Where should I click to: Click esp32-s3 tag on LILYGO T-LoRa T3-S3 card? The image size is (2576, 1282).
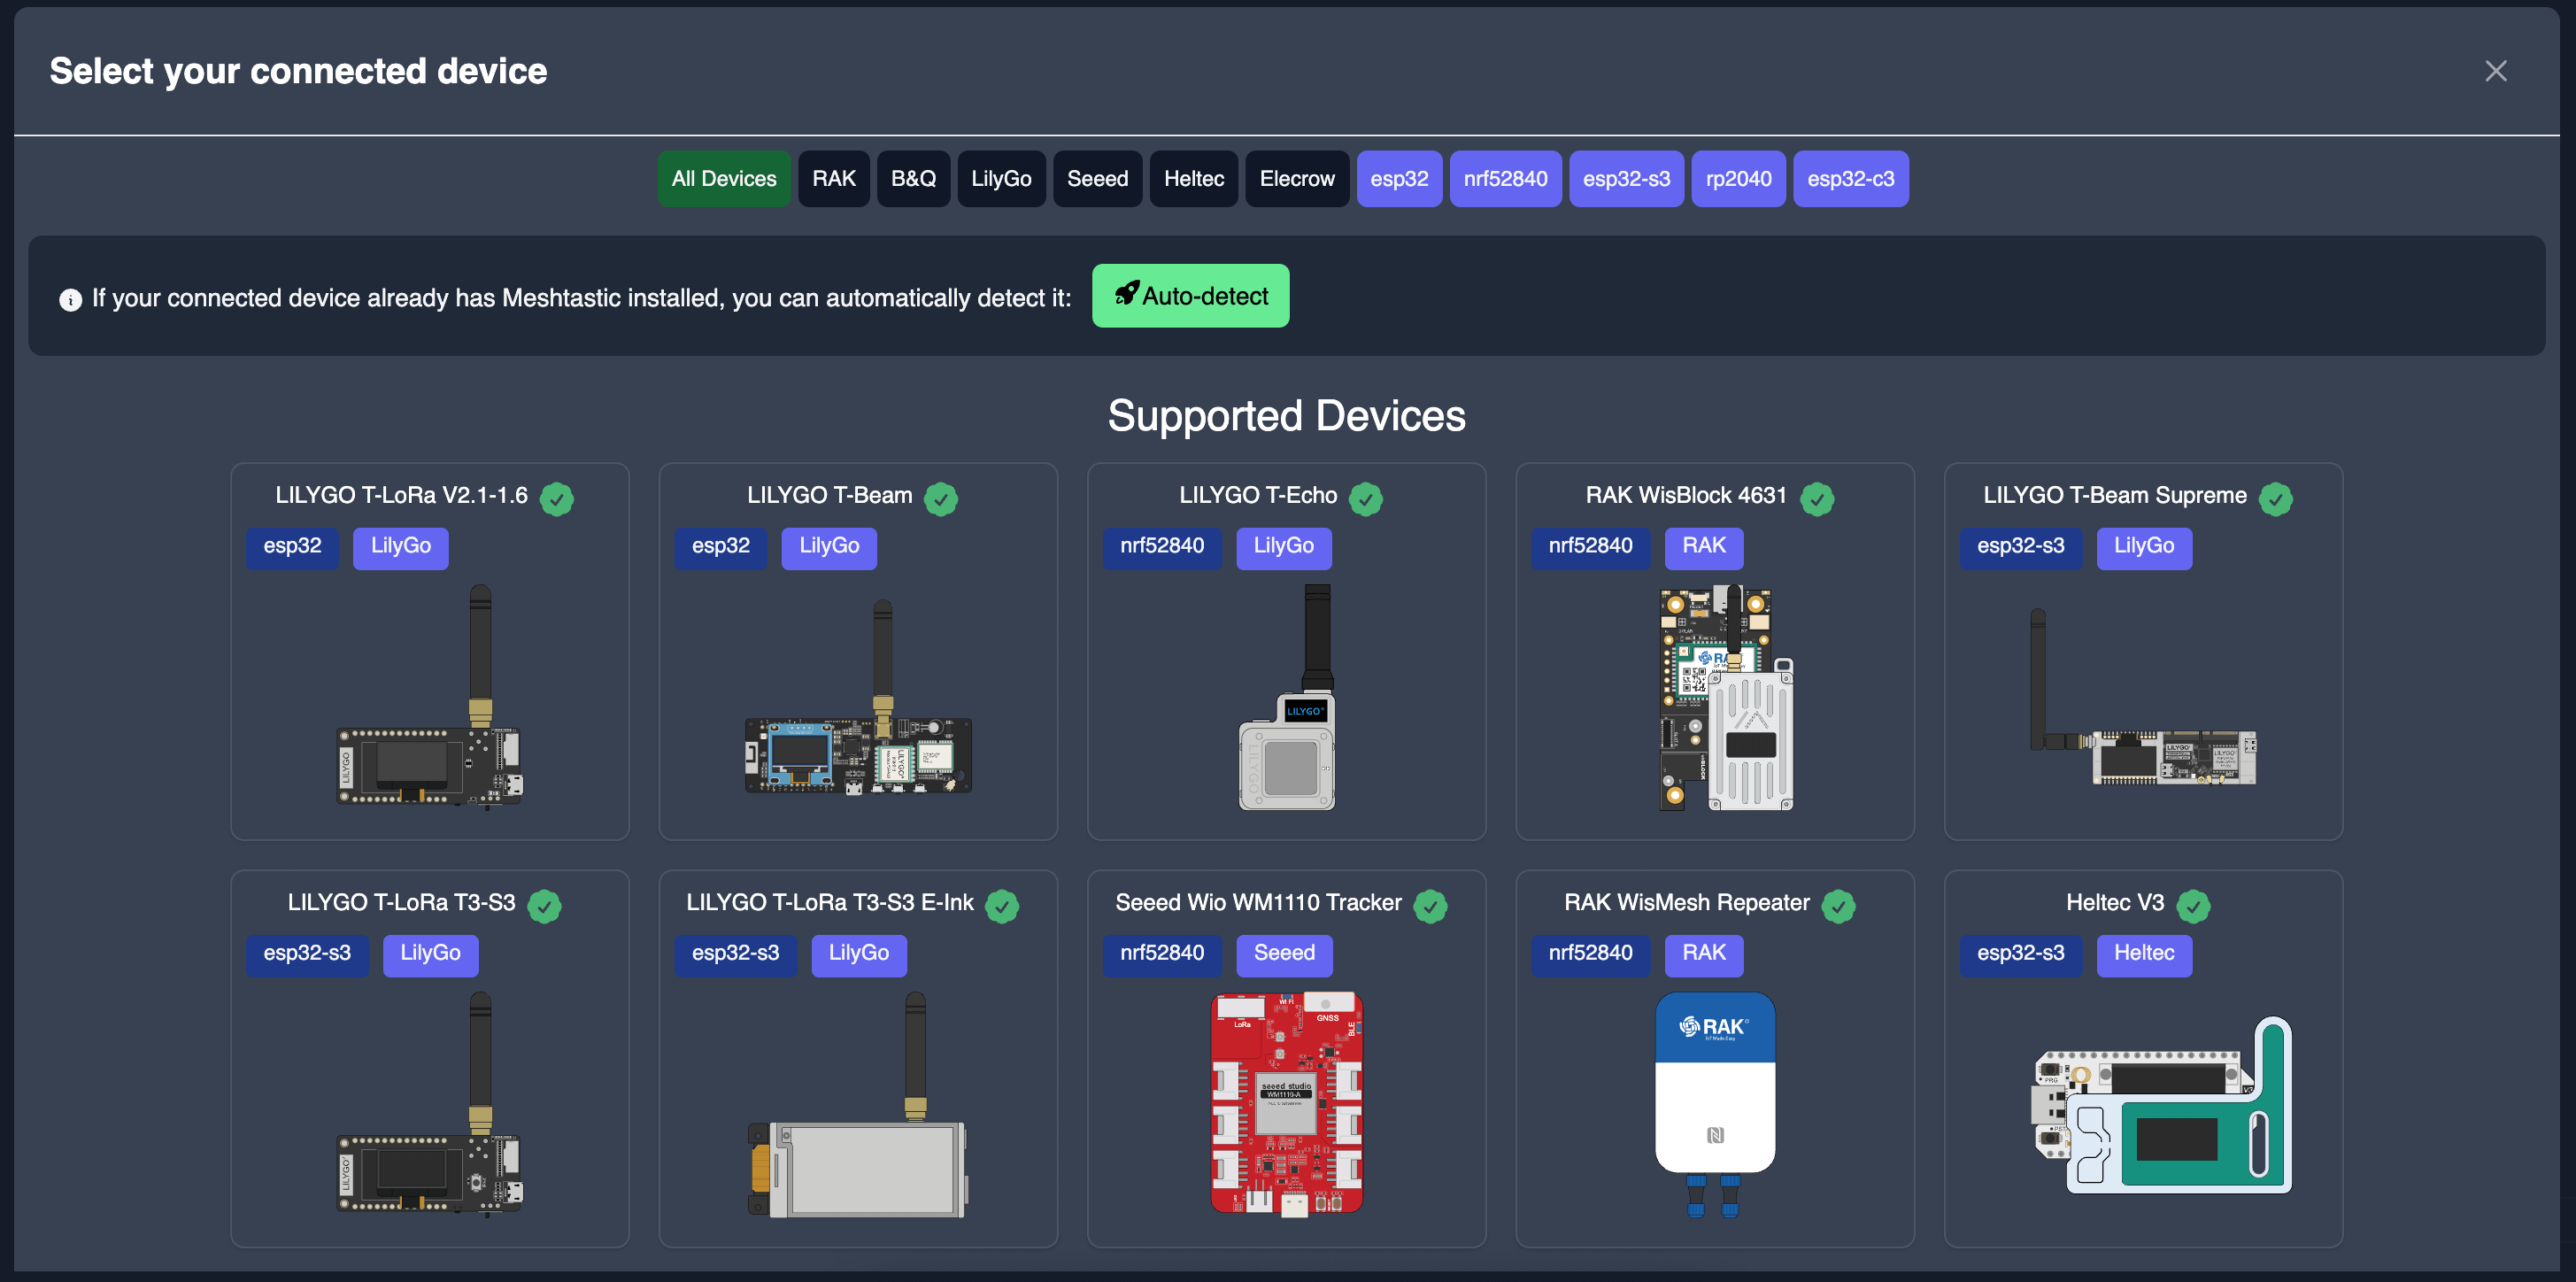click(307, 954)
